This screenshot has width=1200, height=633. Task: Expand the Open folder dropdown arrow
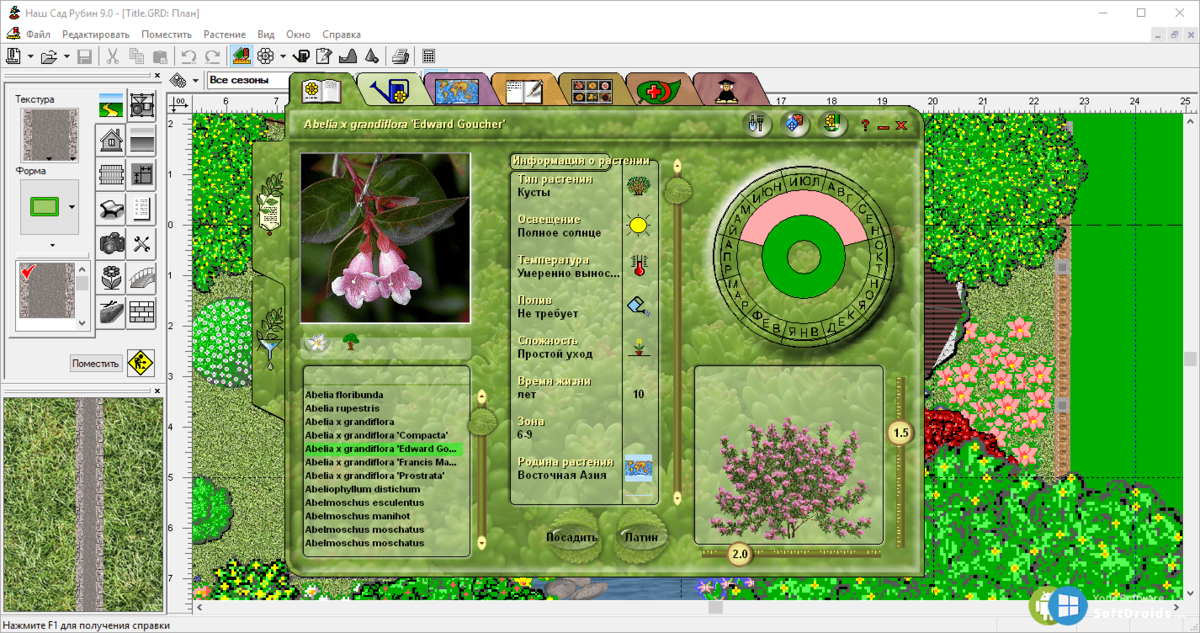(67, 56)
